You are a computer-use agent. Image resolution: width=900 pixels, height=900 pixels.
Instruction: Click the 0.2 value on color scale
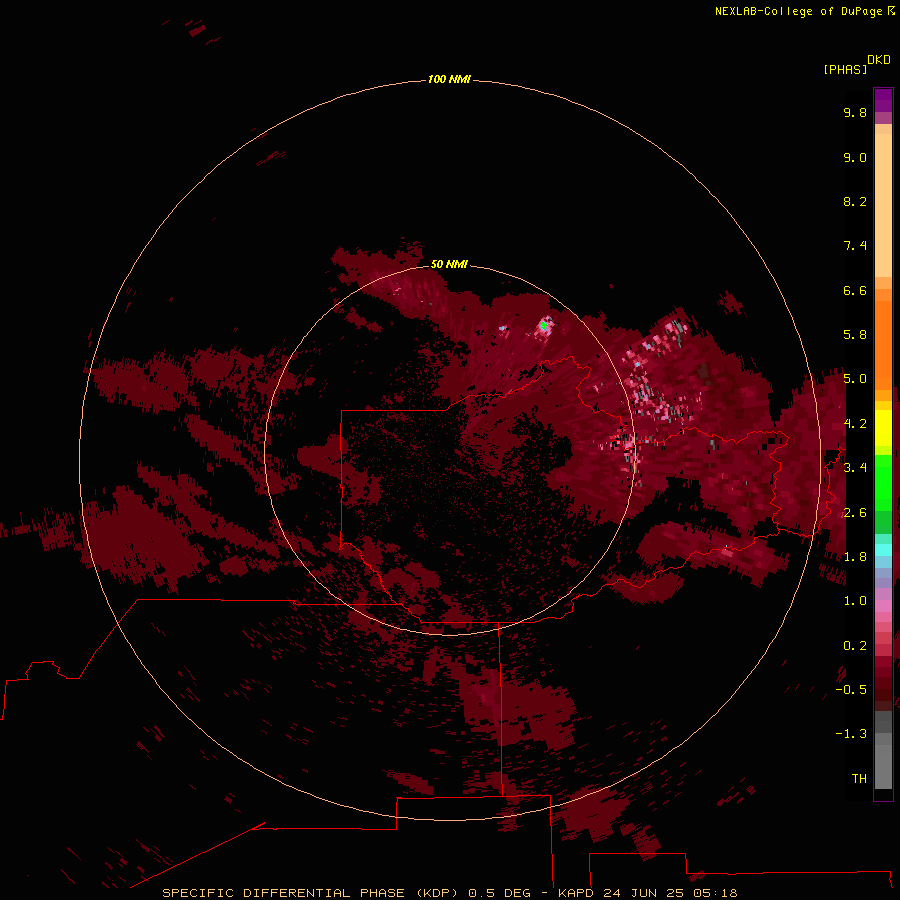855,646
